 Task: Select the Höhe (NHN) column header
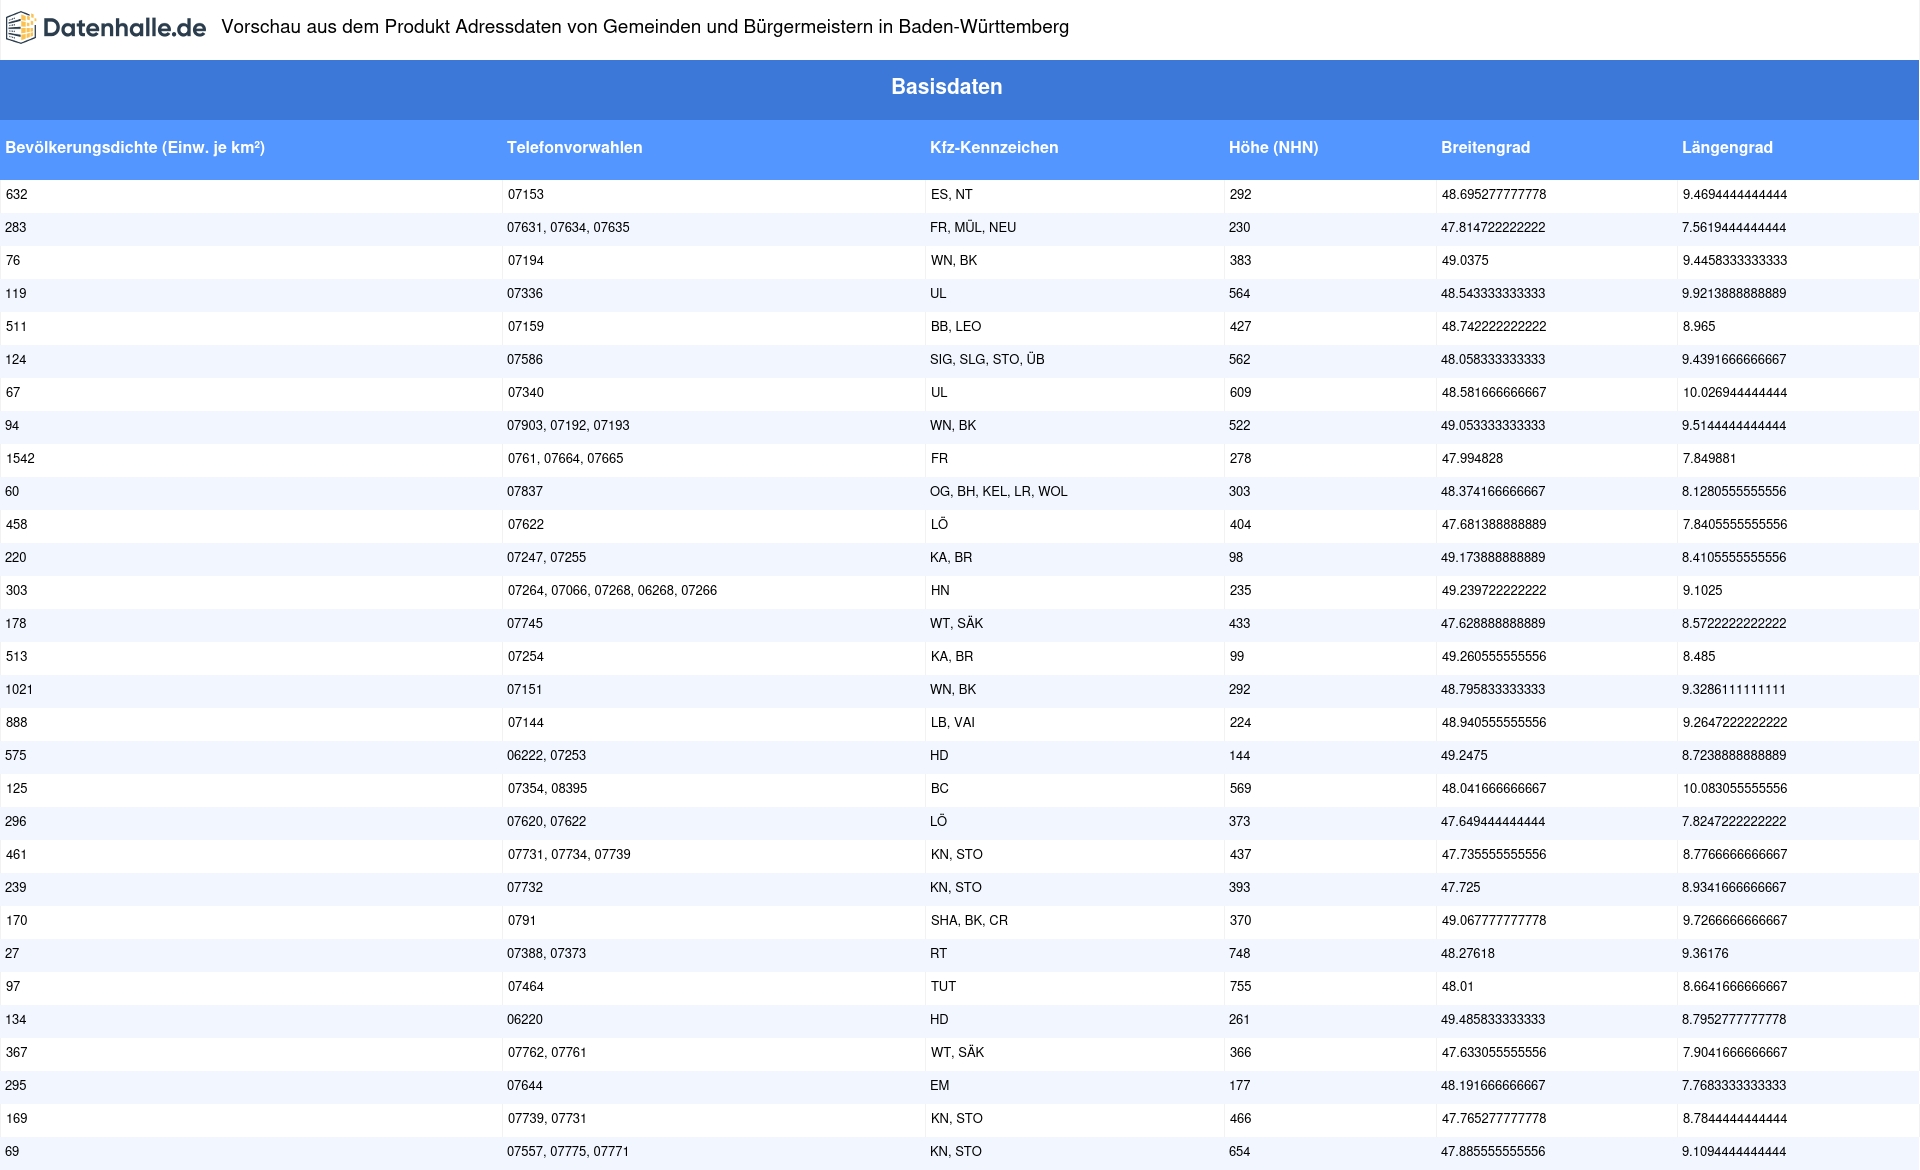[x=1273, y=148]
